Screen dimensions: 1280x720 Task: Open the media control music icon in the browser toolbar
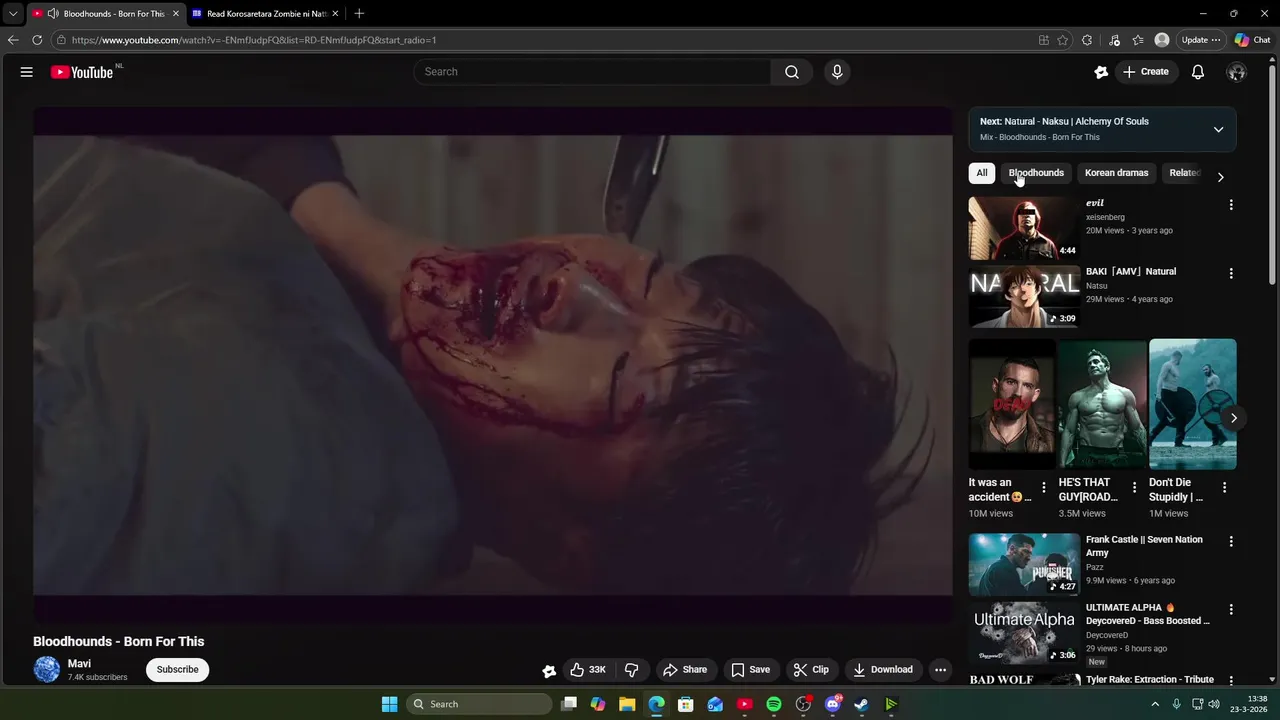[1114, 40]
